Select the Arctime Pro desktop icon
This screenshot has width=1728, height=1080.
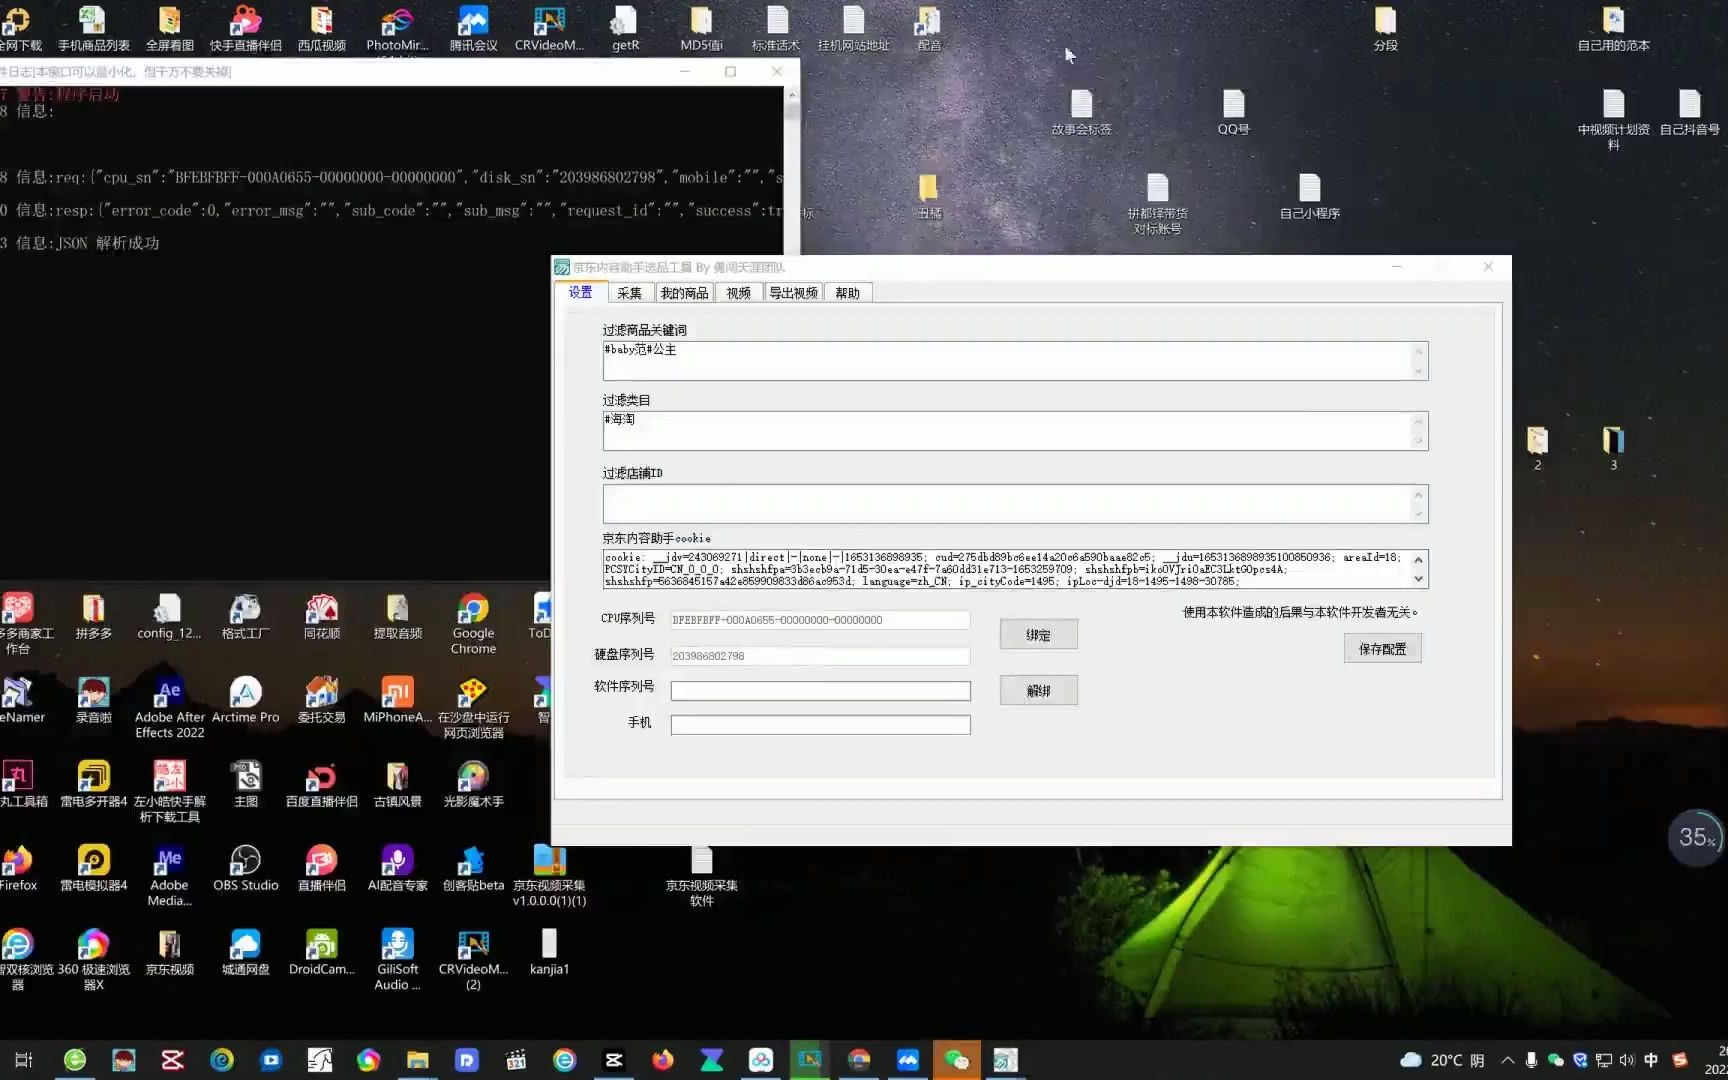[245, 700]
